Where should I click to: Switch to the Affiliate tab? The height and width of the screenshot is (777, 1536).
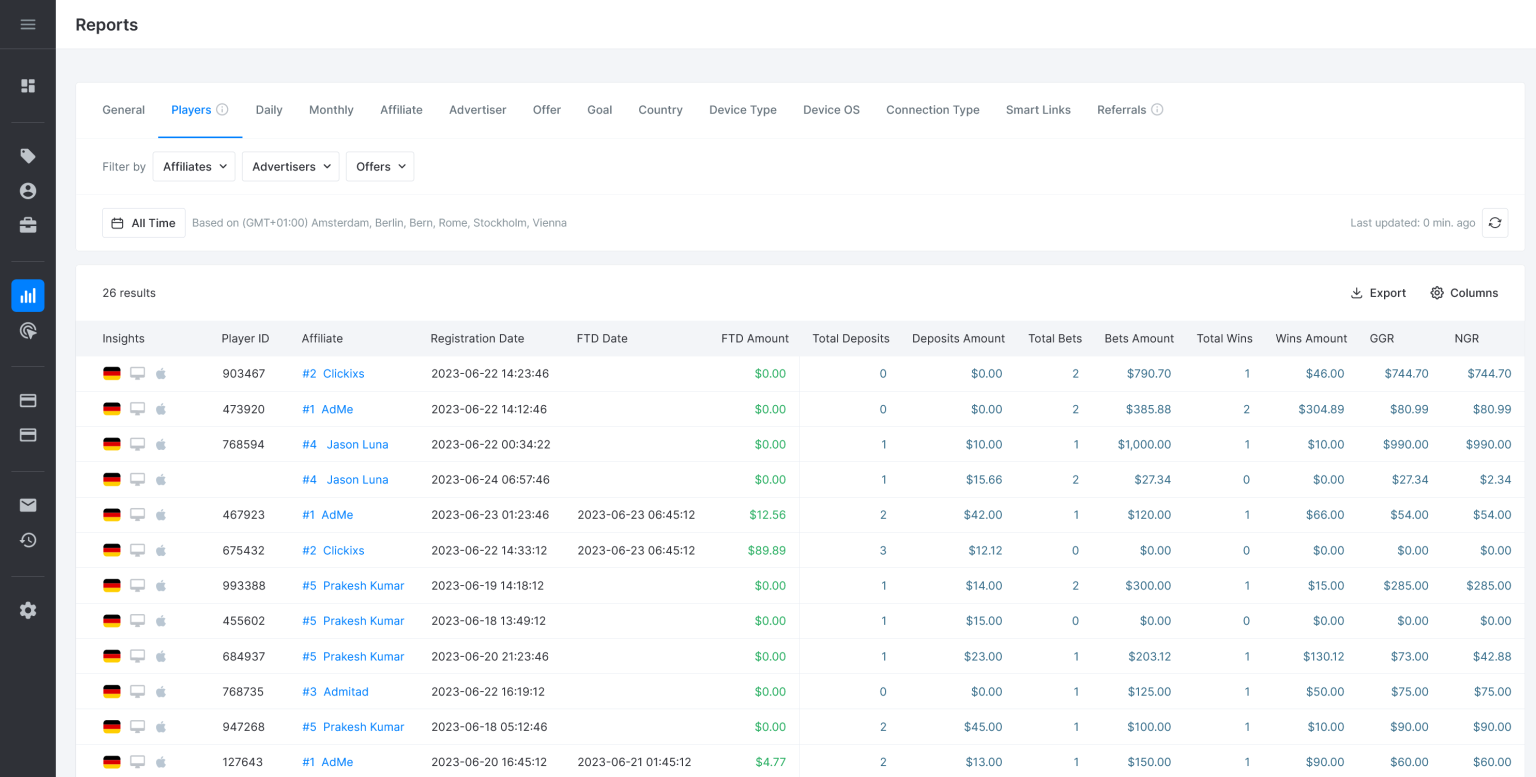pyautogui.click(x=401, y=110)
